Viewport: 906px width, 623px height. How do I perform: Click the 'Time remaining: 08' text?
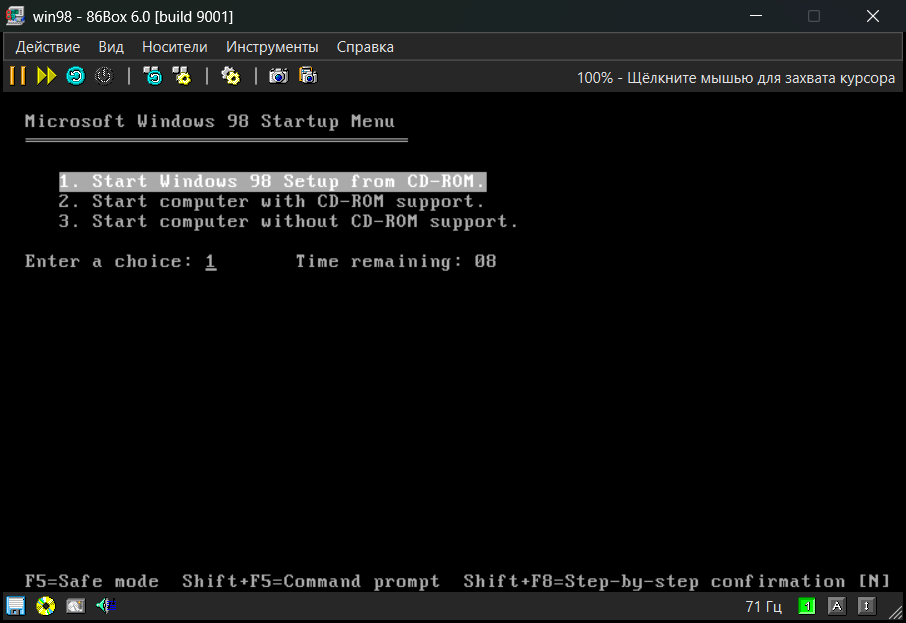(396, 262)
